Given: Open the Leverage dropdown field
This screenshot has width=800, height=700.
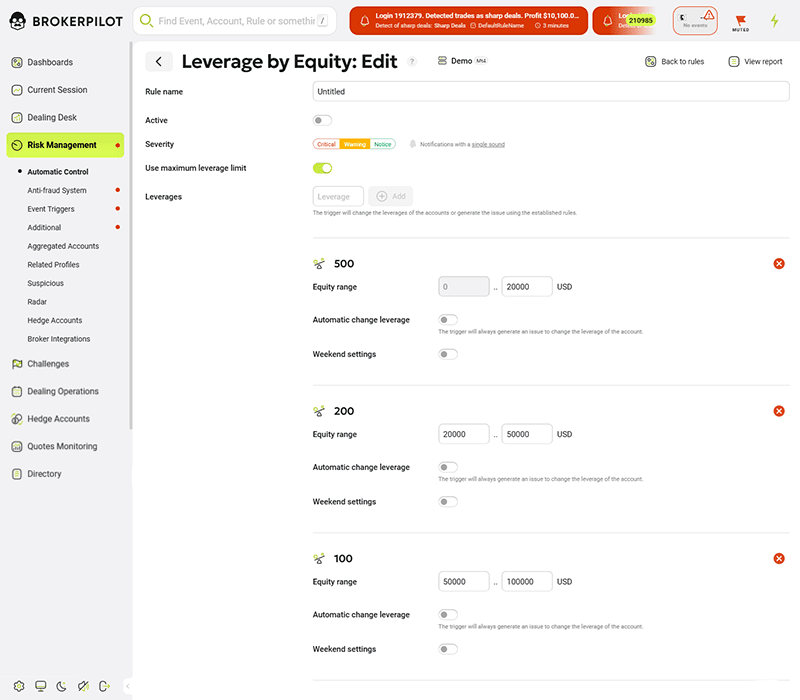Looking at the screenshot, I should pyautogui.click(x=337, y=196).
